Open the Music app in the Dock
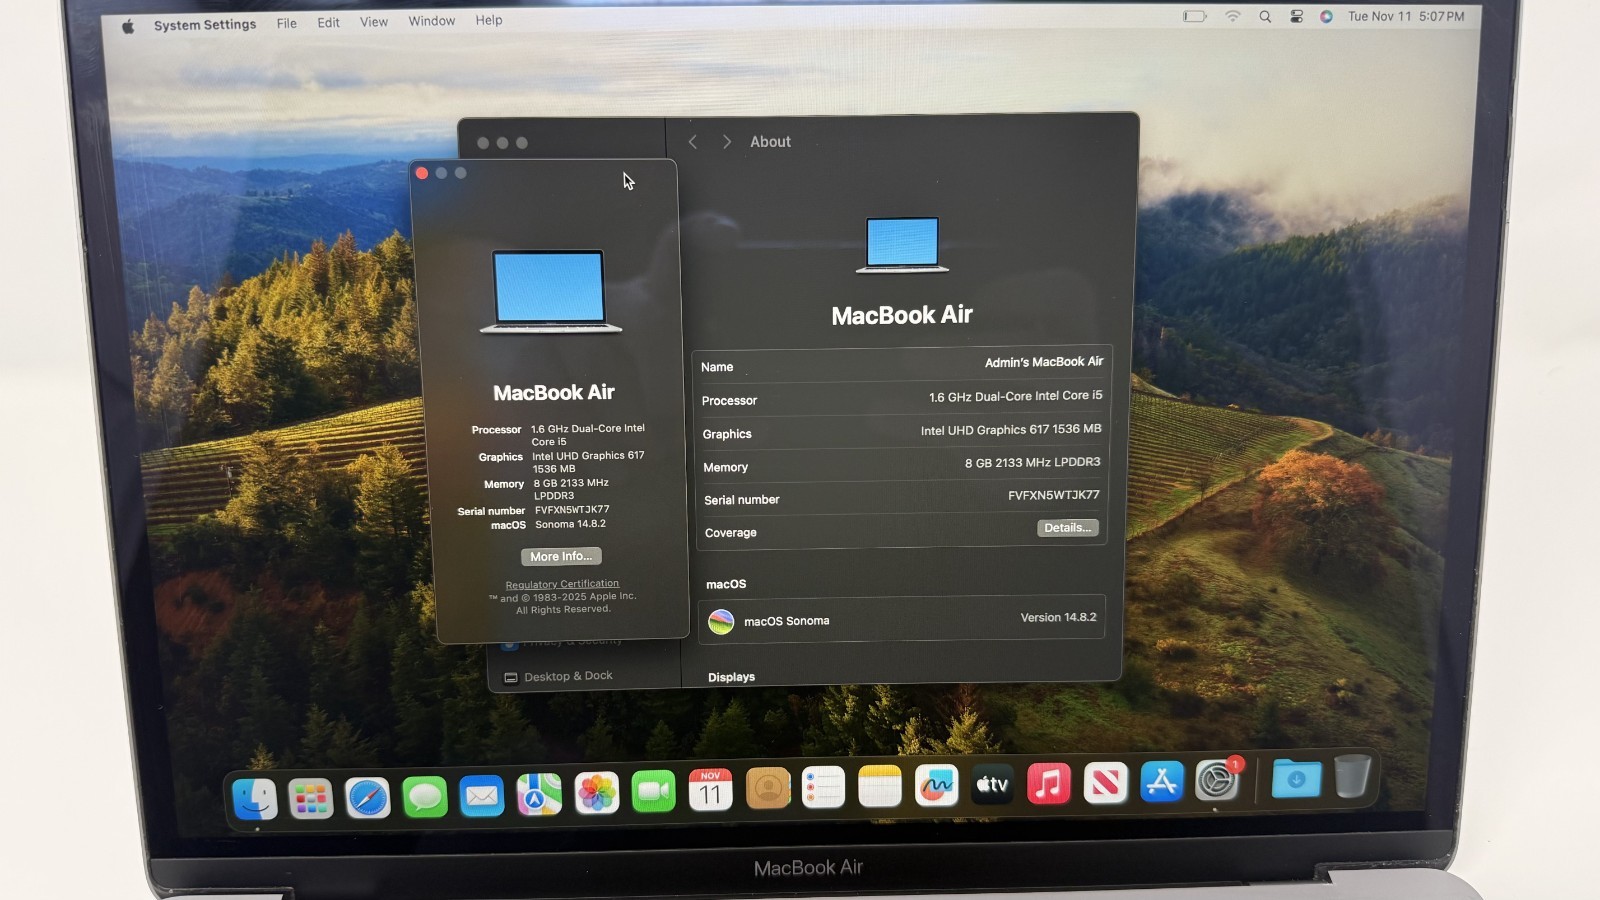 pyautogui.click(x=1049, y=784)
